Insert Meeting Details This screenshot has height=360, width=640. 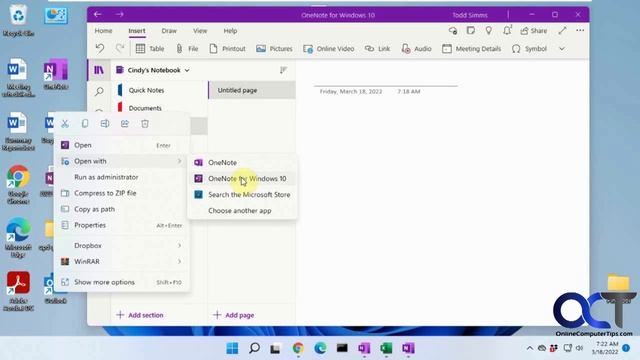pos(471,49)
